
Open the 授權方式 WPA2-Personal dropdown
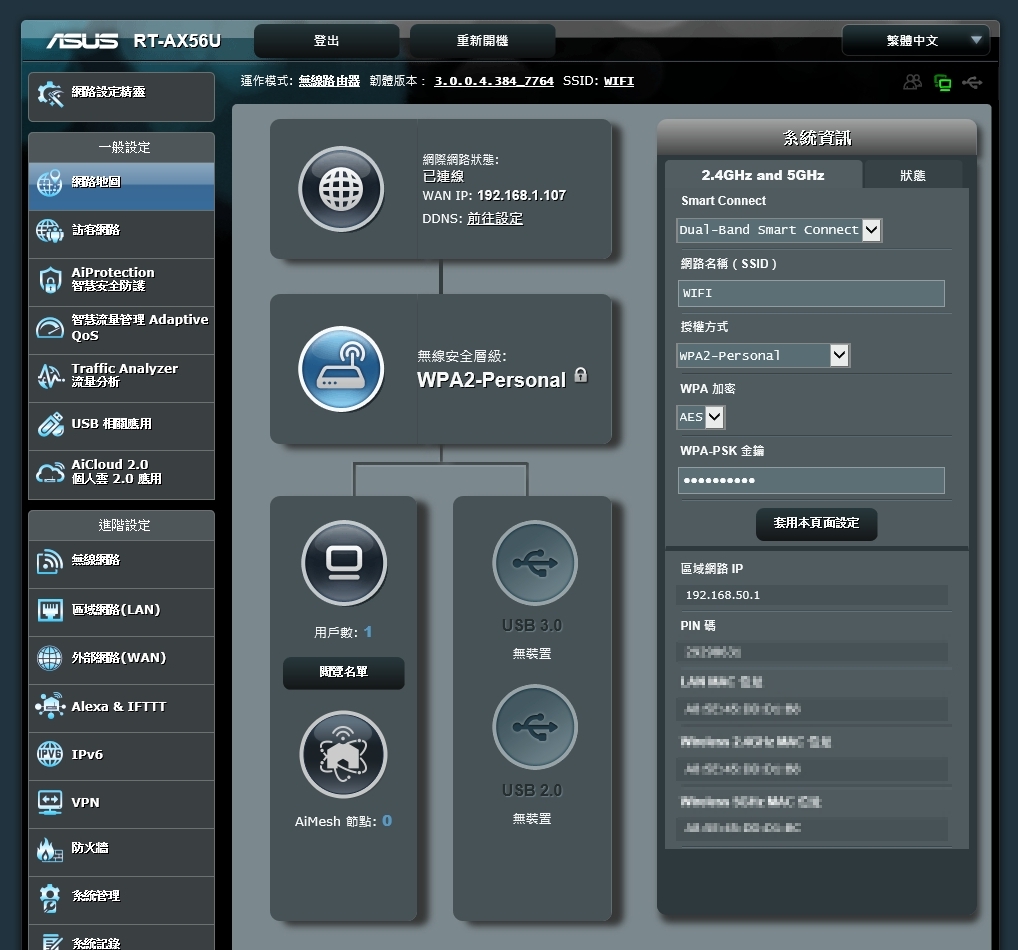click(x=763, y=355)
